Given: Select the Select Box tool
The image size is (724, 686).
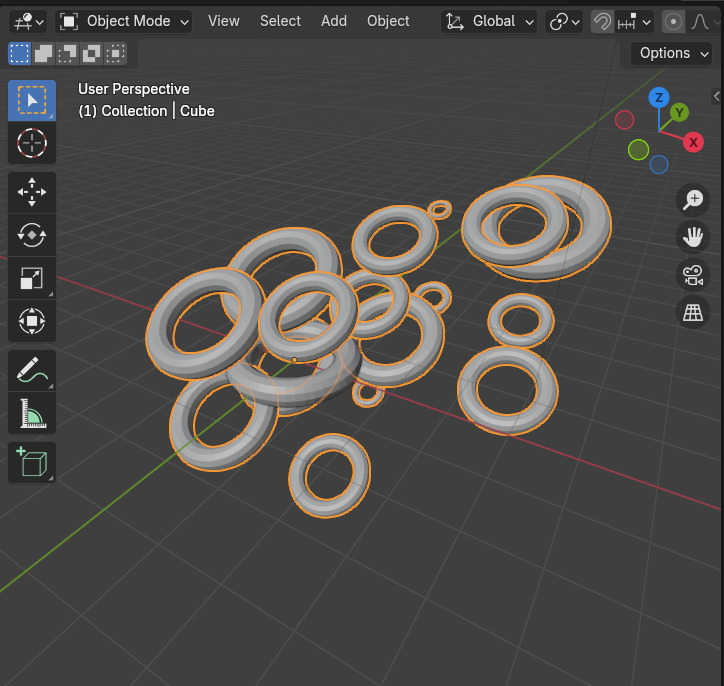Looking at the screenshot, I should click(x=32, y=101).
